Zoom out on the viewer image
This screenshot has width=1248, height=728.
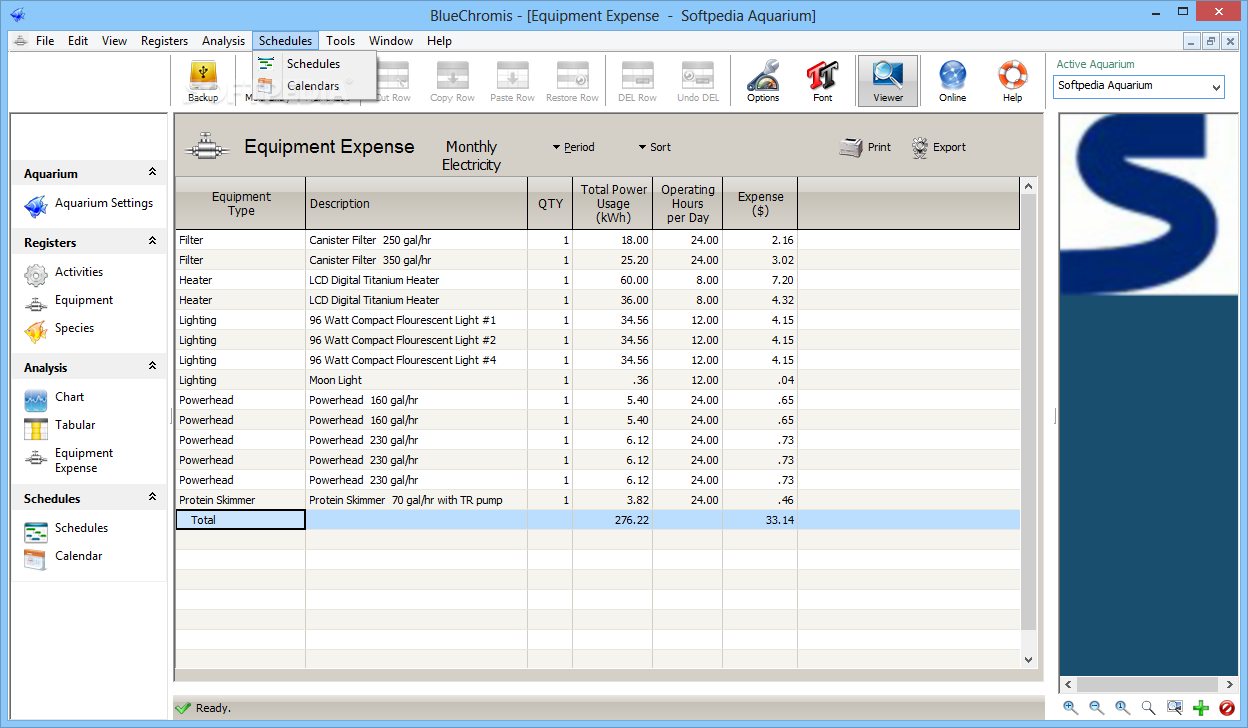1097,708
